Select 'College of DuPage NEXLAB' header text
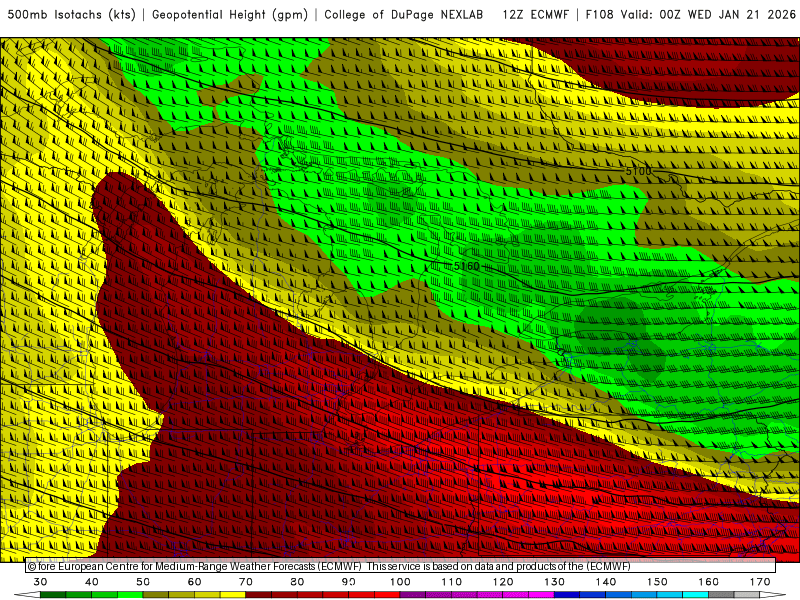 point(404,15)
